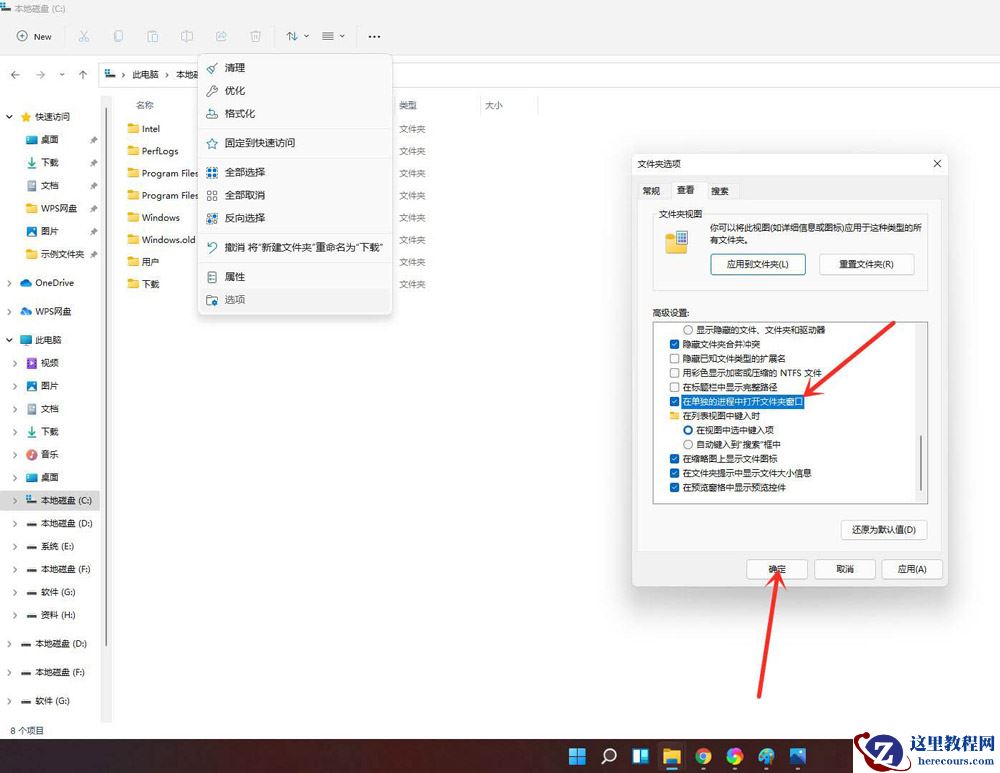Click the Share icon in the toolbar
This screenshot has width=1000, height=773.
coord(219,36)
